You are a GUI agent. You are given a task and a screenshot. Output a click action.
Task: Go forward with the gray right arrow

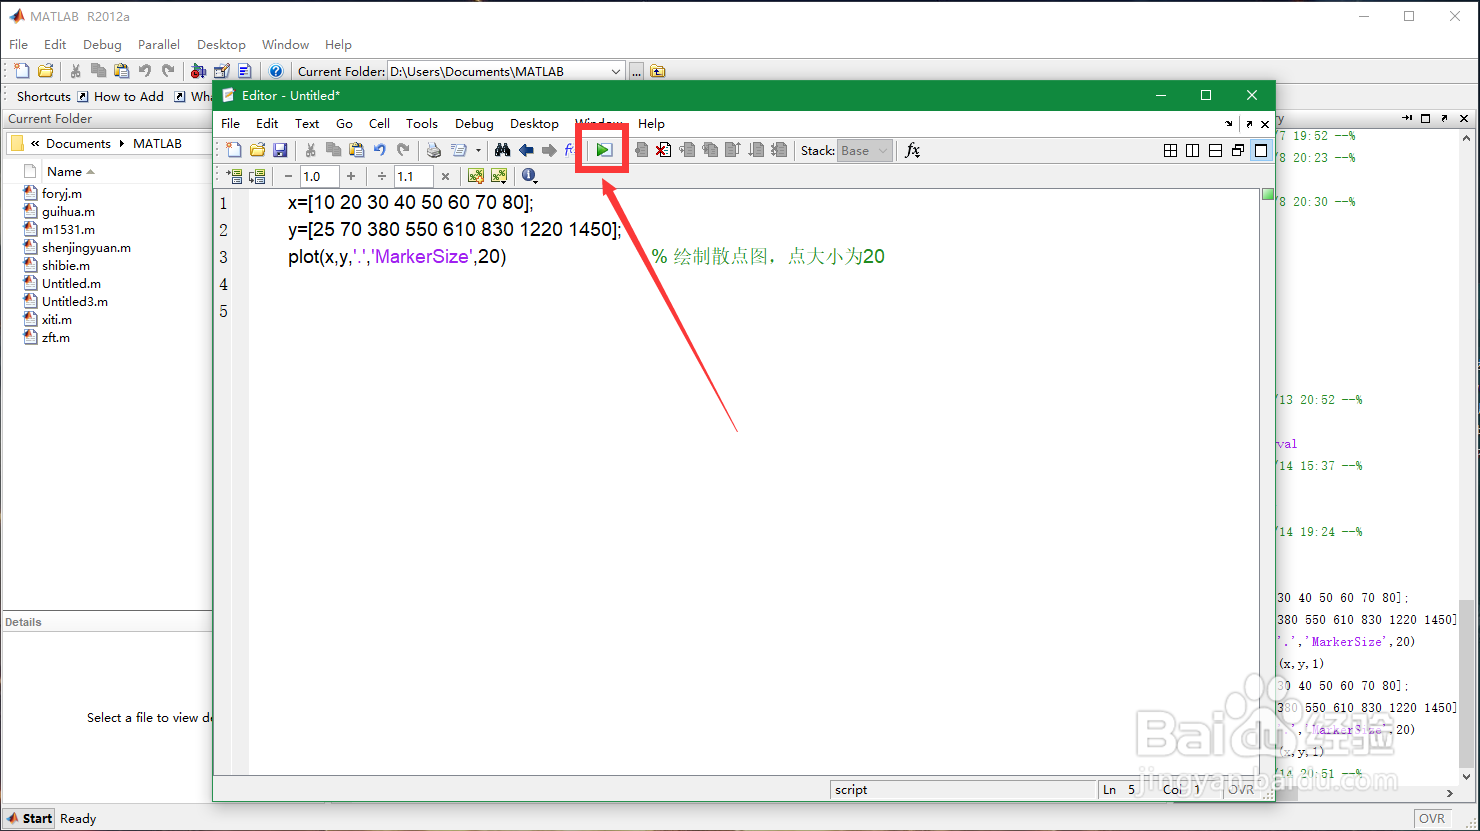pos(549,150)
